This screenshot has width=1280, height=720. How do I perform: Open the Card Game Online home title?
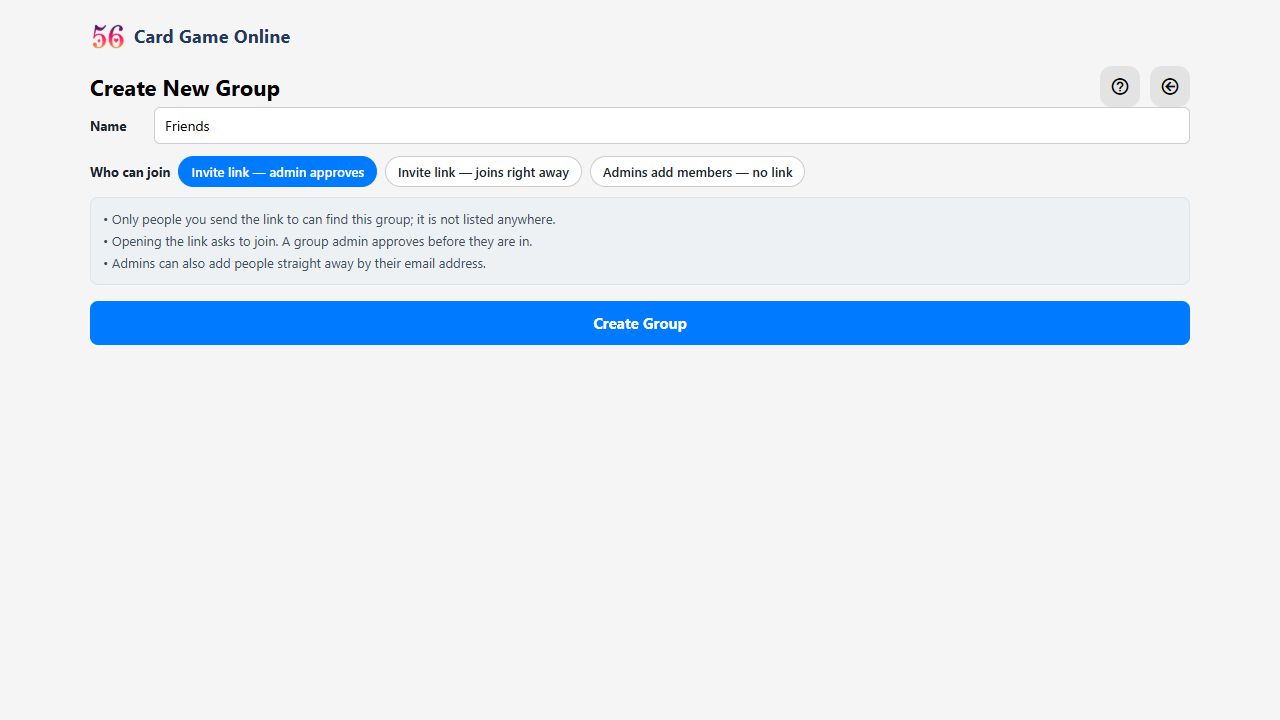(212, 37)
